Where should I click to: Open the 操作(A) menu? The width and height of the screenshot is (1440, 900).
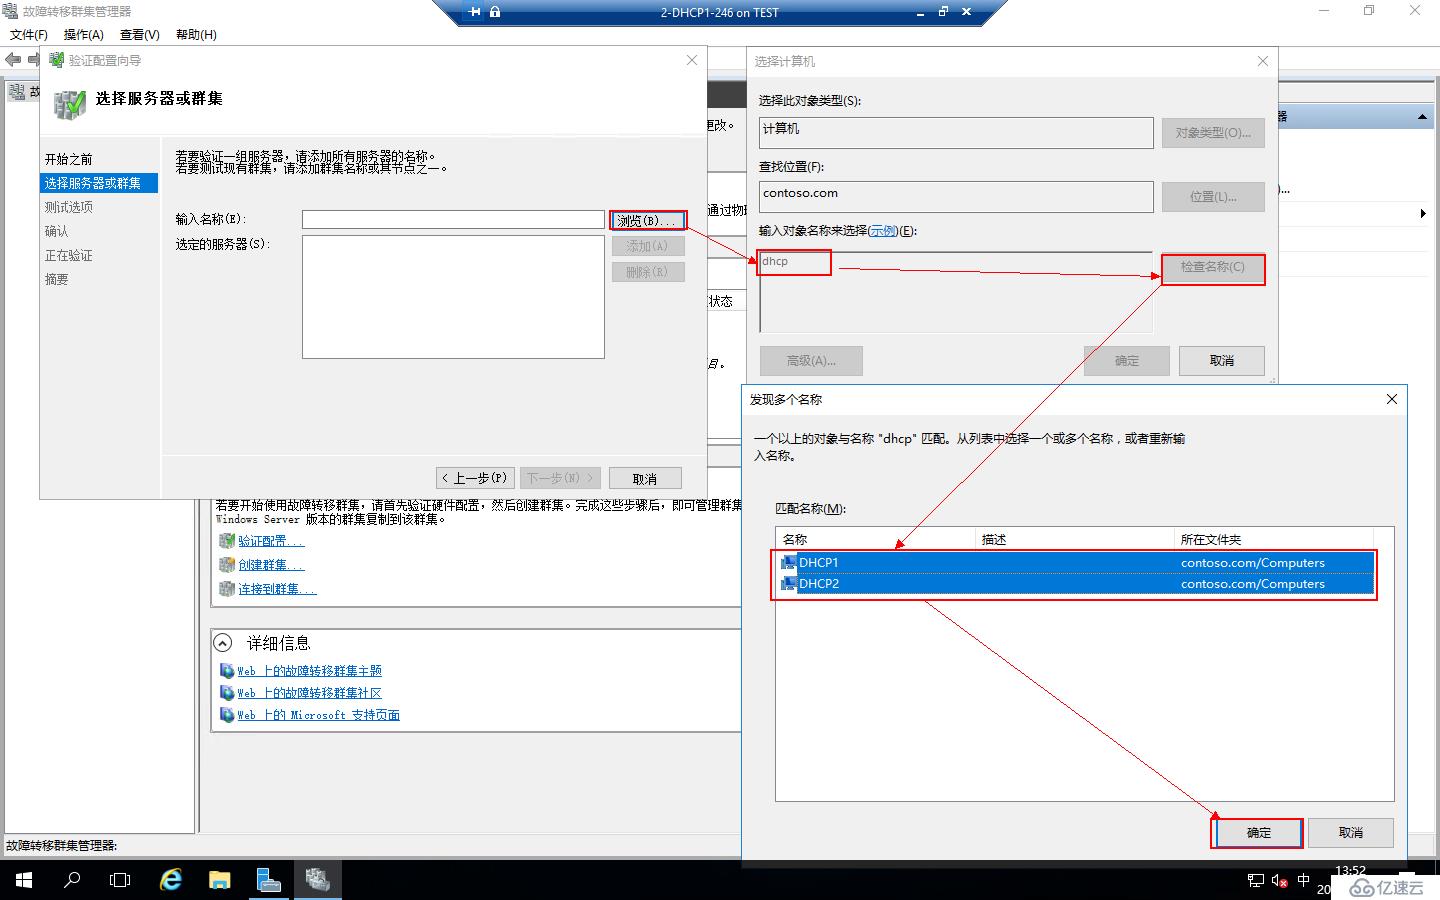(x=83, y=34)
